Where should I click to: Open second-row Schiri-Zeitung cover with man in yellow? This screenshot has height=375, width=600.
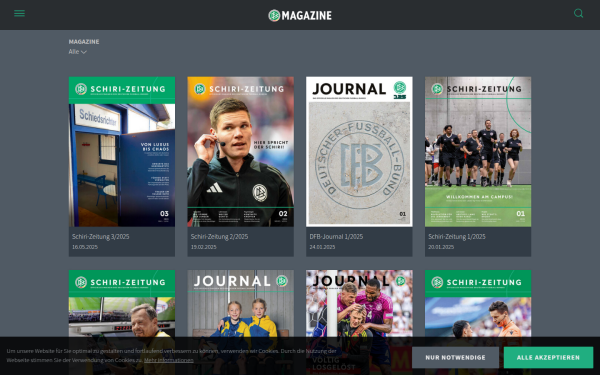(122, 303)
